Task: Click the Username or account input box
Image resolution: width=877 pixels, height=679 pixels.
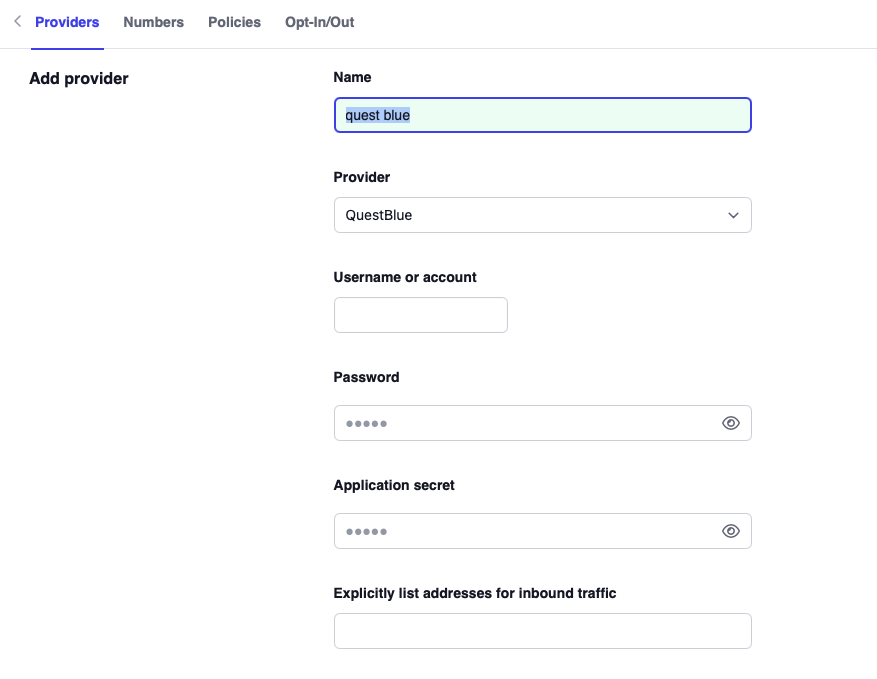Action: pyautogui.click(x=420, y=315)
